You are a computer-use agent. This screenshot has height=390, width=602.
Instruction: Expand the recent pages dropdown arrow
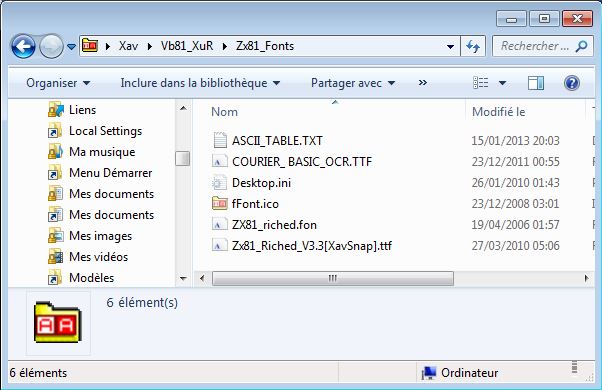pyautogui.click(x=71, y=47)
